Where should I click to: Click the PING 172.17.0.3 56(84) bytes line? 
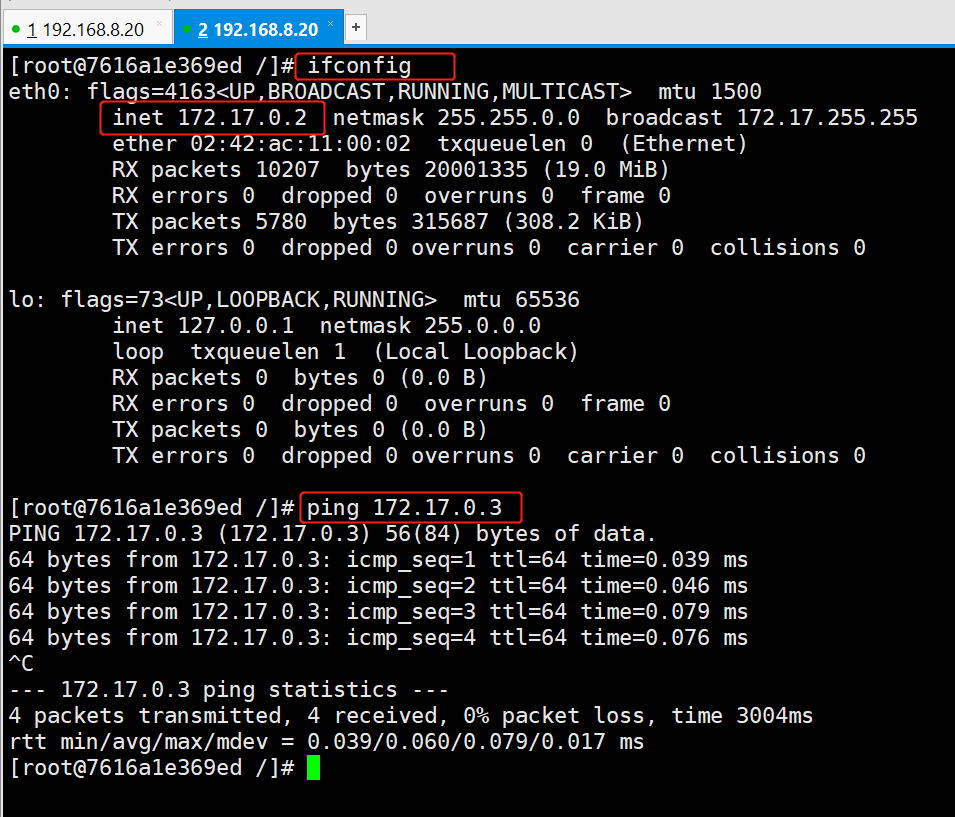click(x=333, y=534)
